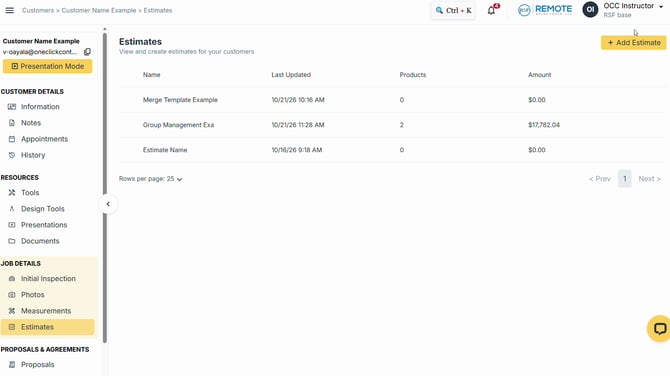Open the Measurements page
The width and height of the screenshot is (670, 376).
pyautogui.click(x=46, y=311)
